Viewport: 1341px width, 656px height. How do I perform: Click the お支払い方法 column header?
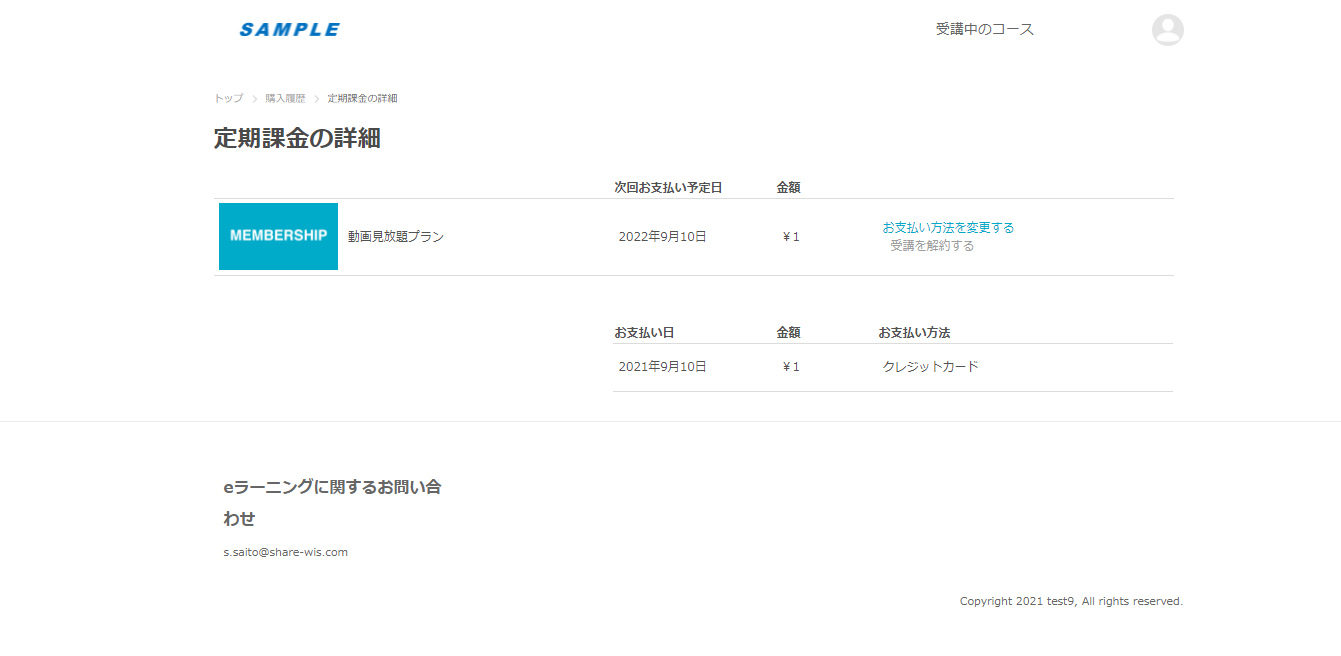[914, 332]
